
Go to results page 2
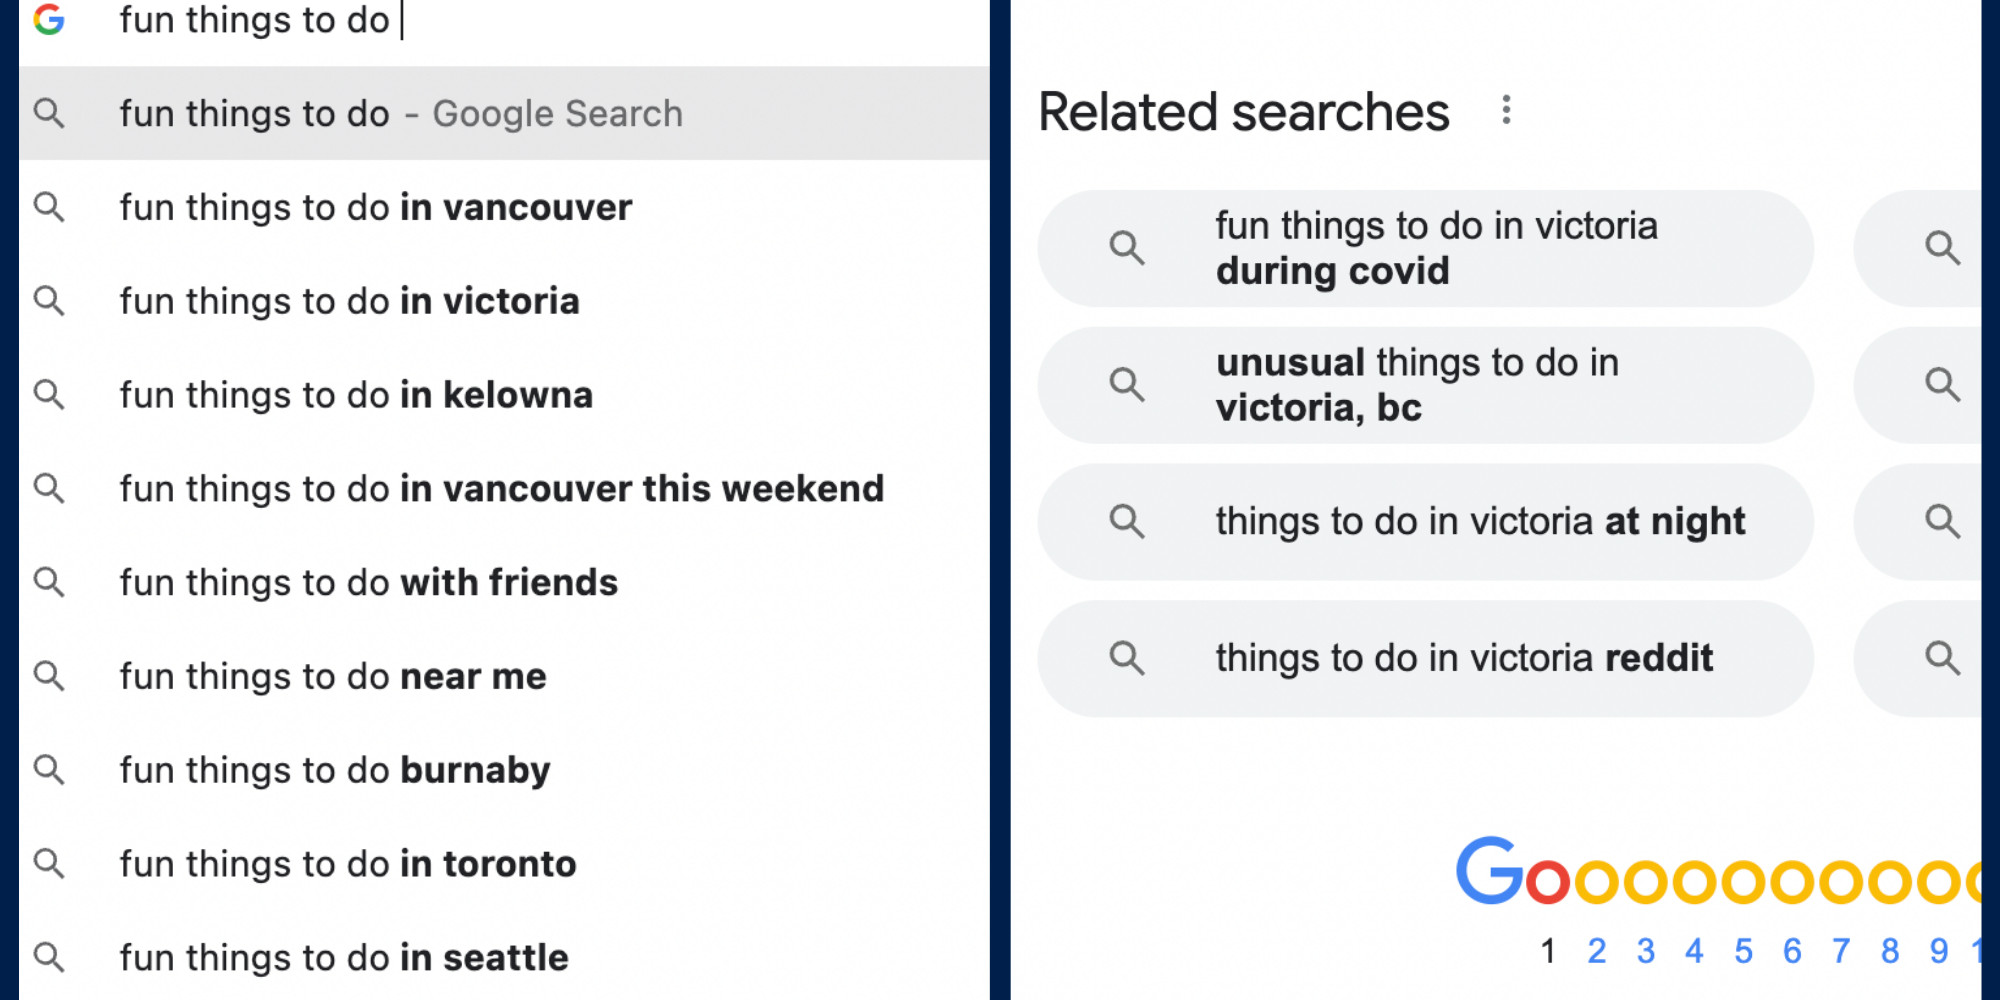[x=1597, y=952]
